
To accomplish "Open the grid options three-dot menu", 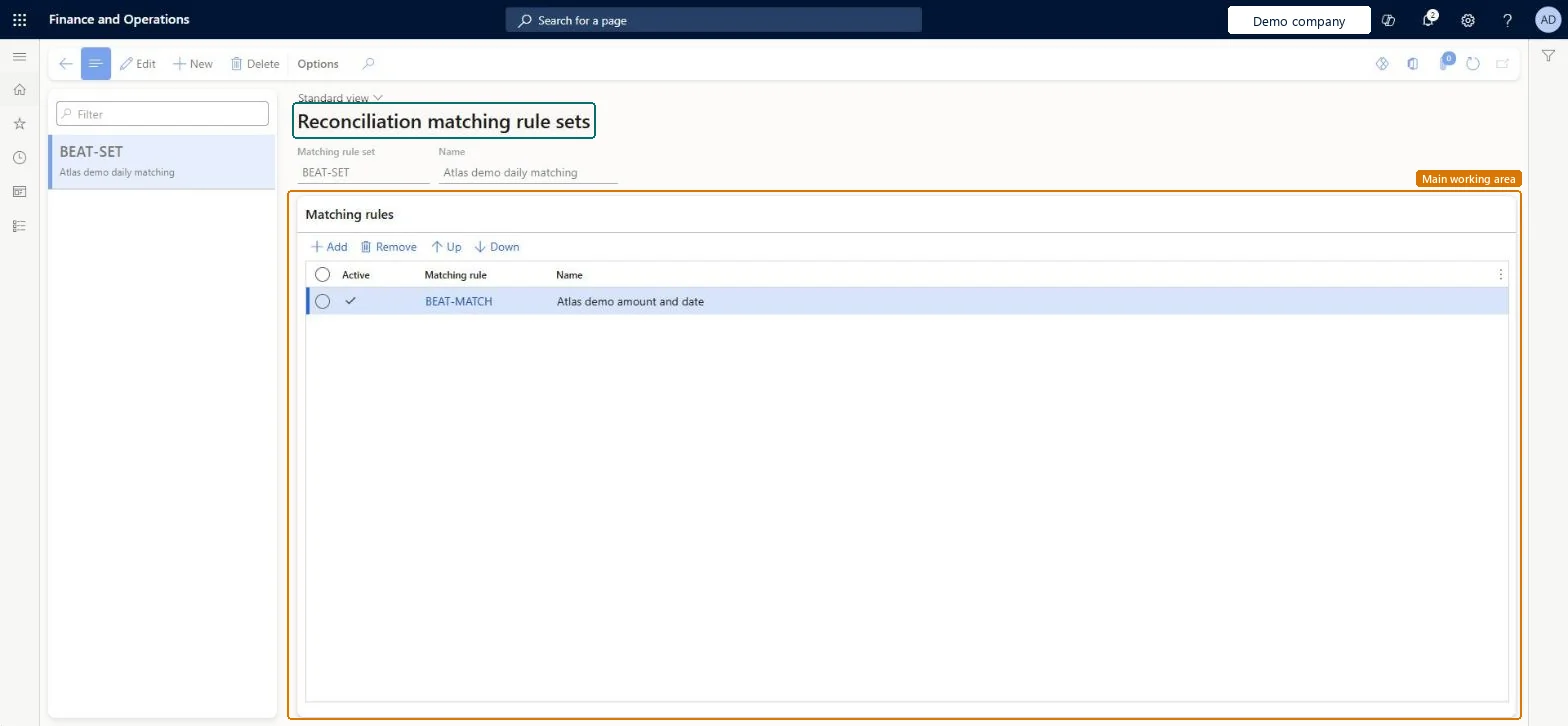I will pos(1500,274).
